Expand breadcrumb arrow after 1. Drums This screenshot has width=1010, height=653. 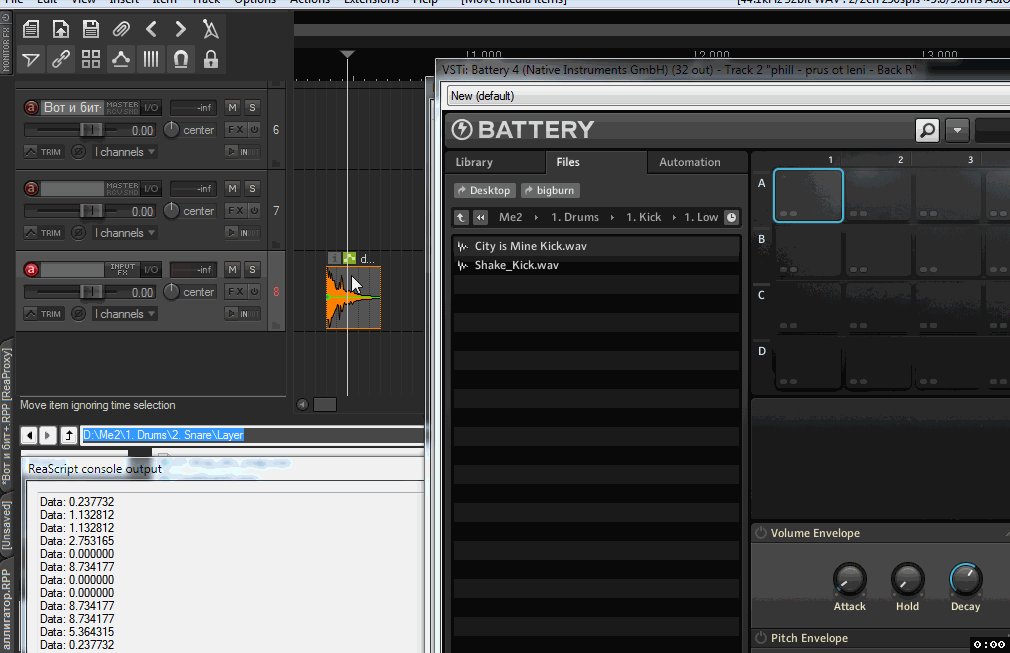612,218
